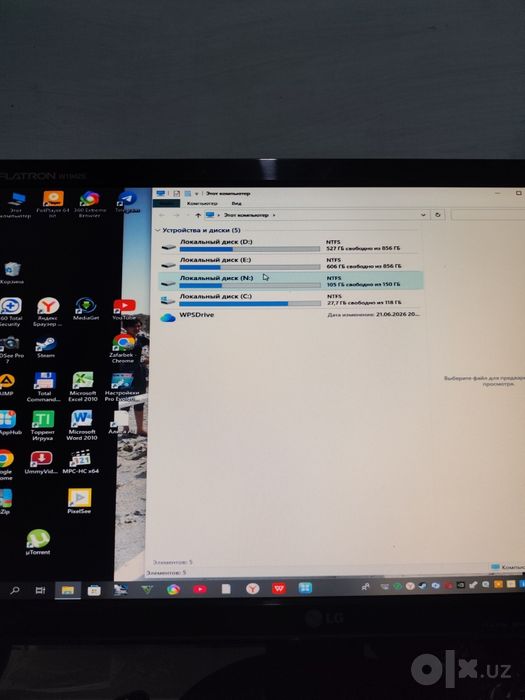
Task: Click the search box in Explorer
Action: coord(488,215)
